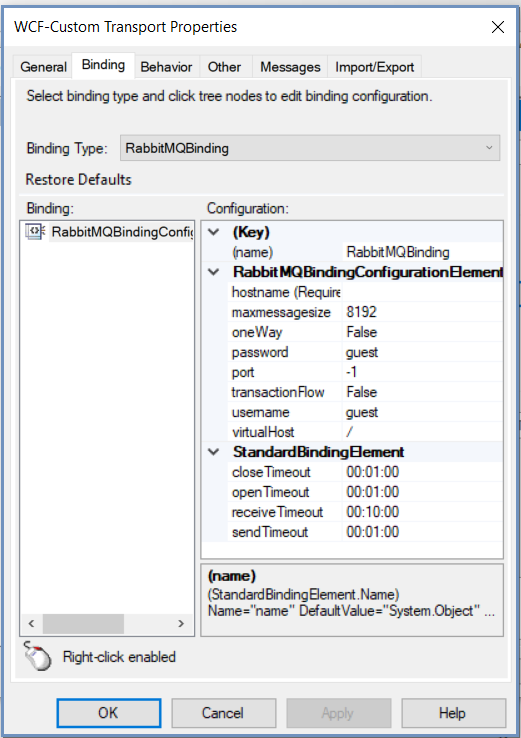521x738 pixels.
Task: Click the OK button
Action: [x=109, y=713]
